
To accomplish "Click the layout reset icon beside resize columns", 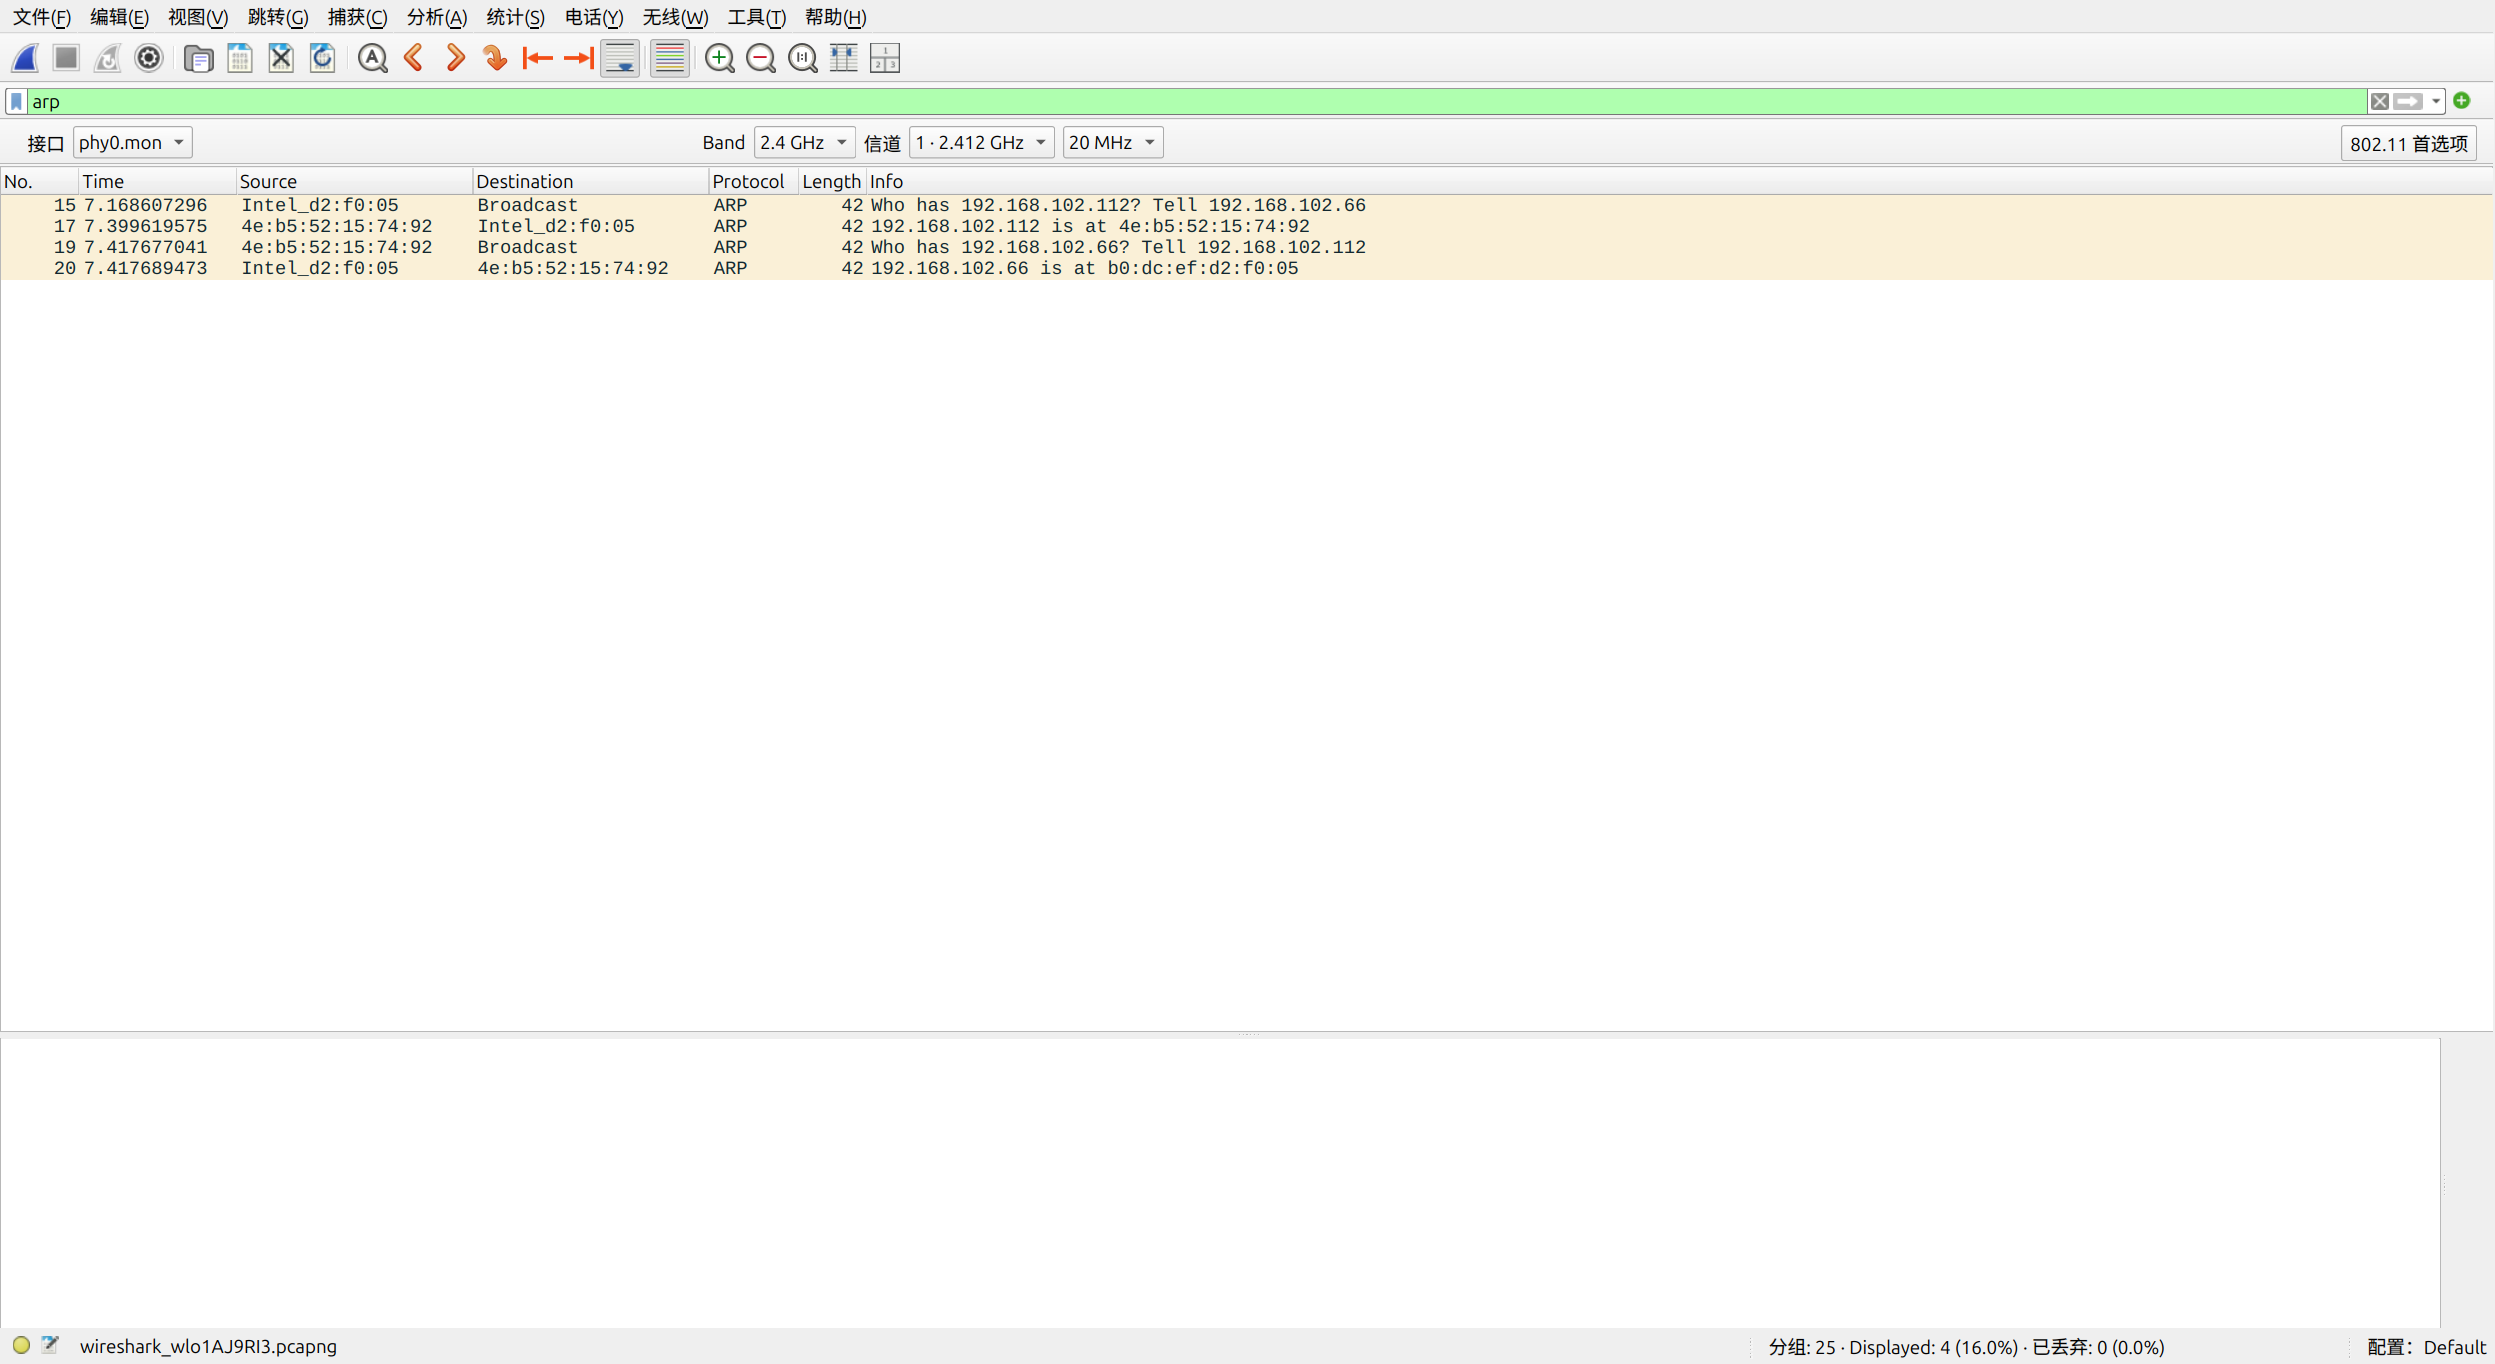I will coord(885,58).
